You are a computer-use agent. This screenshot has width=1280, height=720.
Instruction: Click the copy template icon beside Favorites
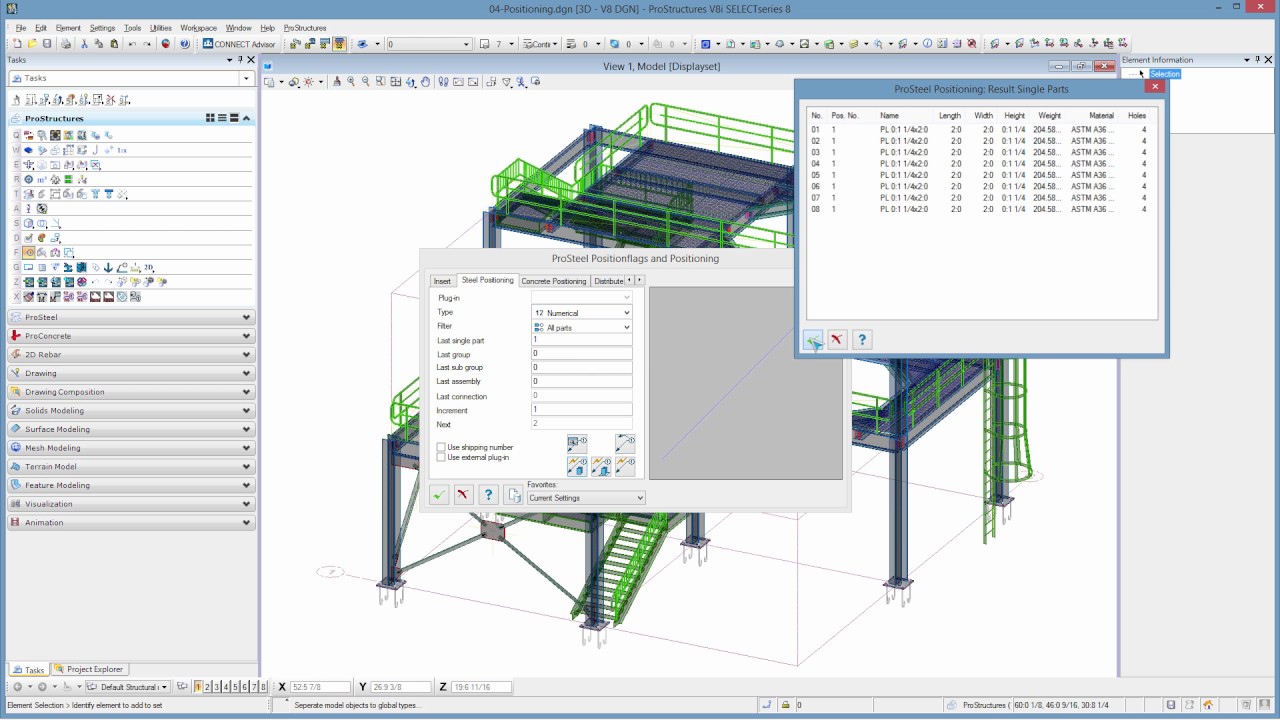tap(513, 495)
